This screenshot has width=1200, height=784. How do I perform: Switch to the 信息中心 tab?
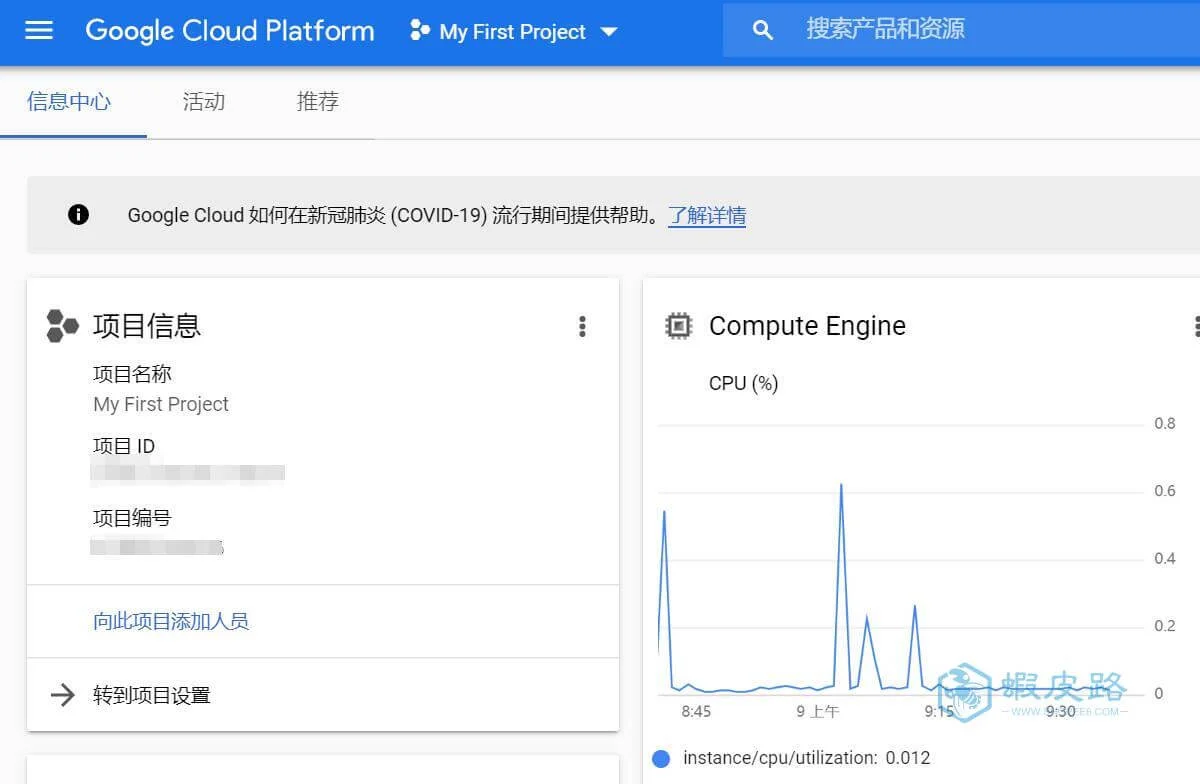pyautogui.click(x=69, y=102)
